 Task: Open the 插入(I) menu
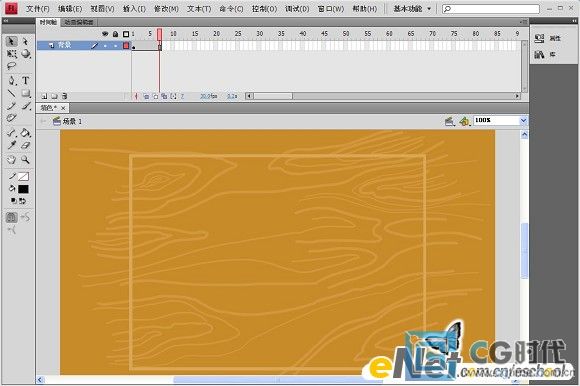135,9
